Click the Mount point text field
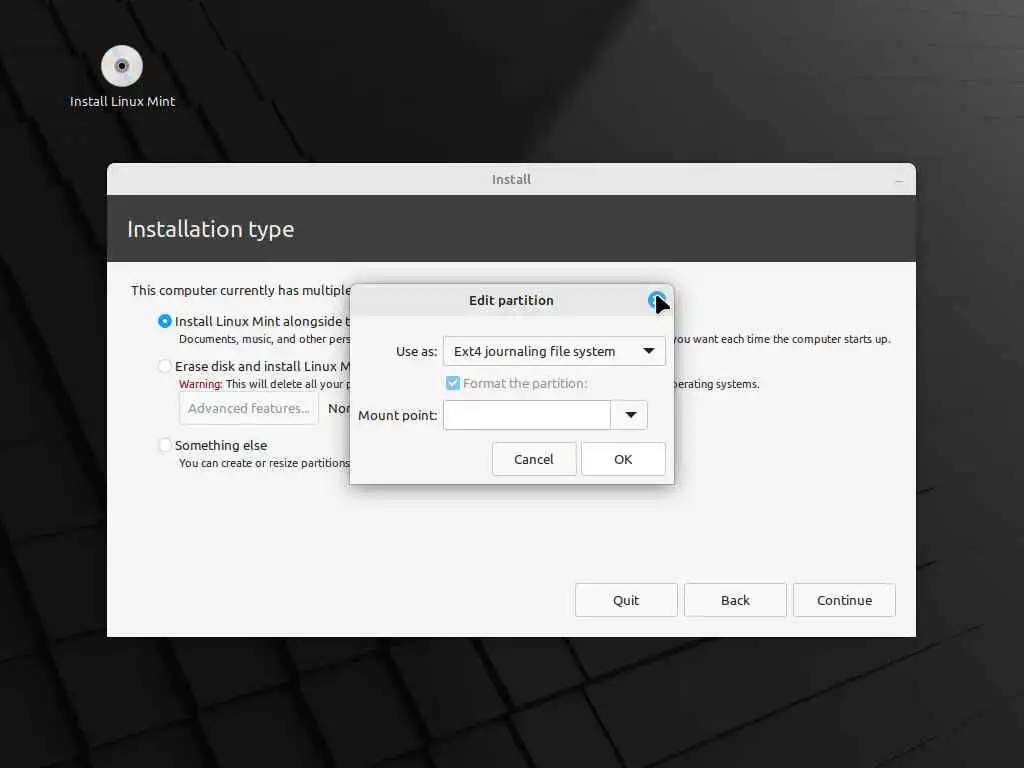 [x=526, y=415]
